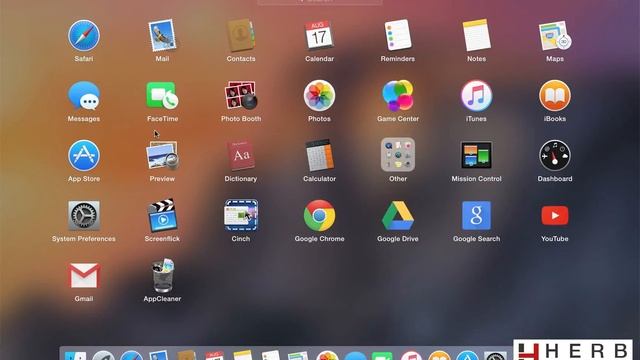Launch the Google Search app
This screenshot has height=360, width=640.
tap(476, 216)
